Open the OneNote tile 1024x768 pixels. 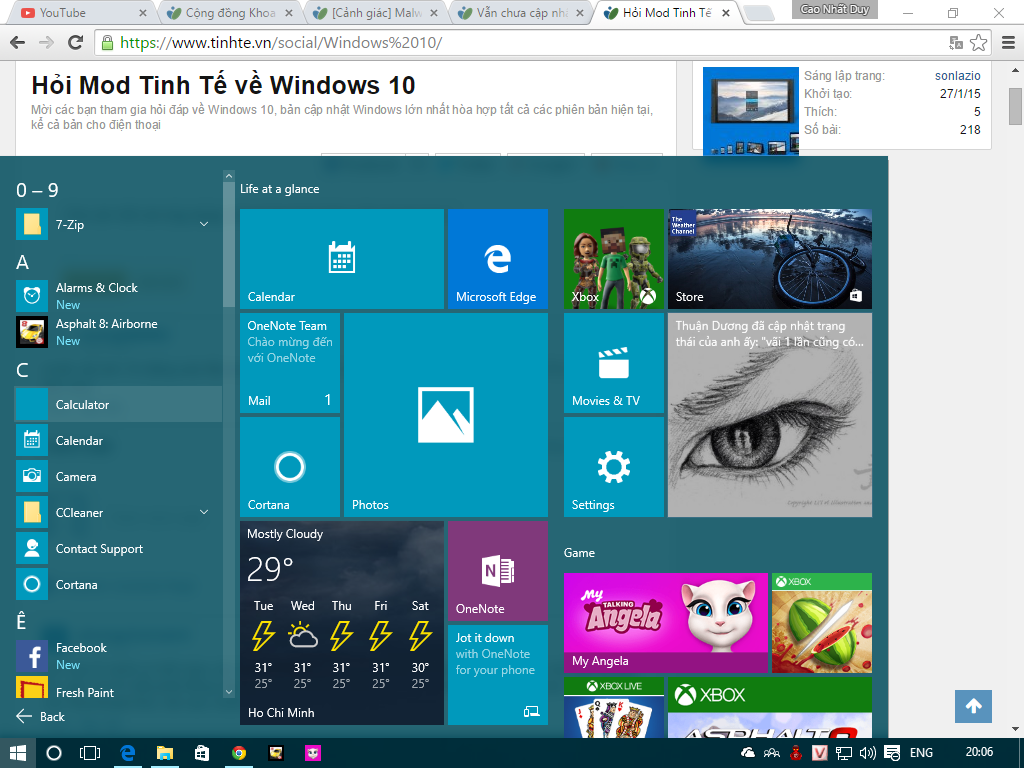(x=497, y=571)
